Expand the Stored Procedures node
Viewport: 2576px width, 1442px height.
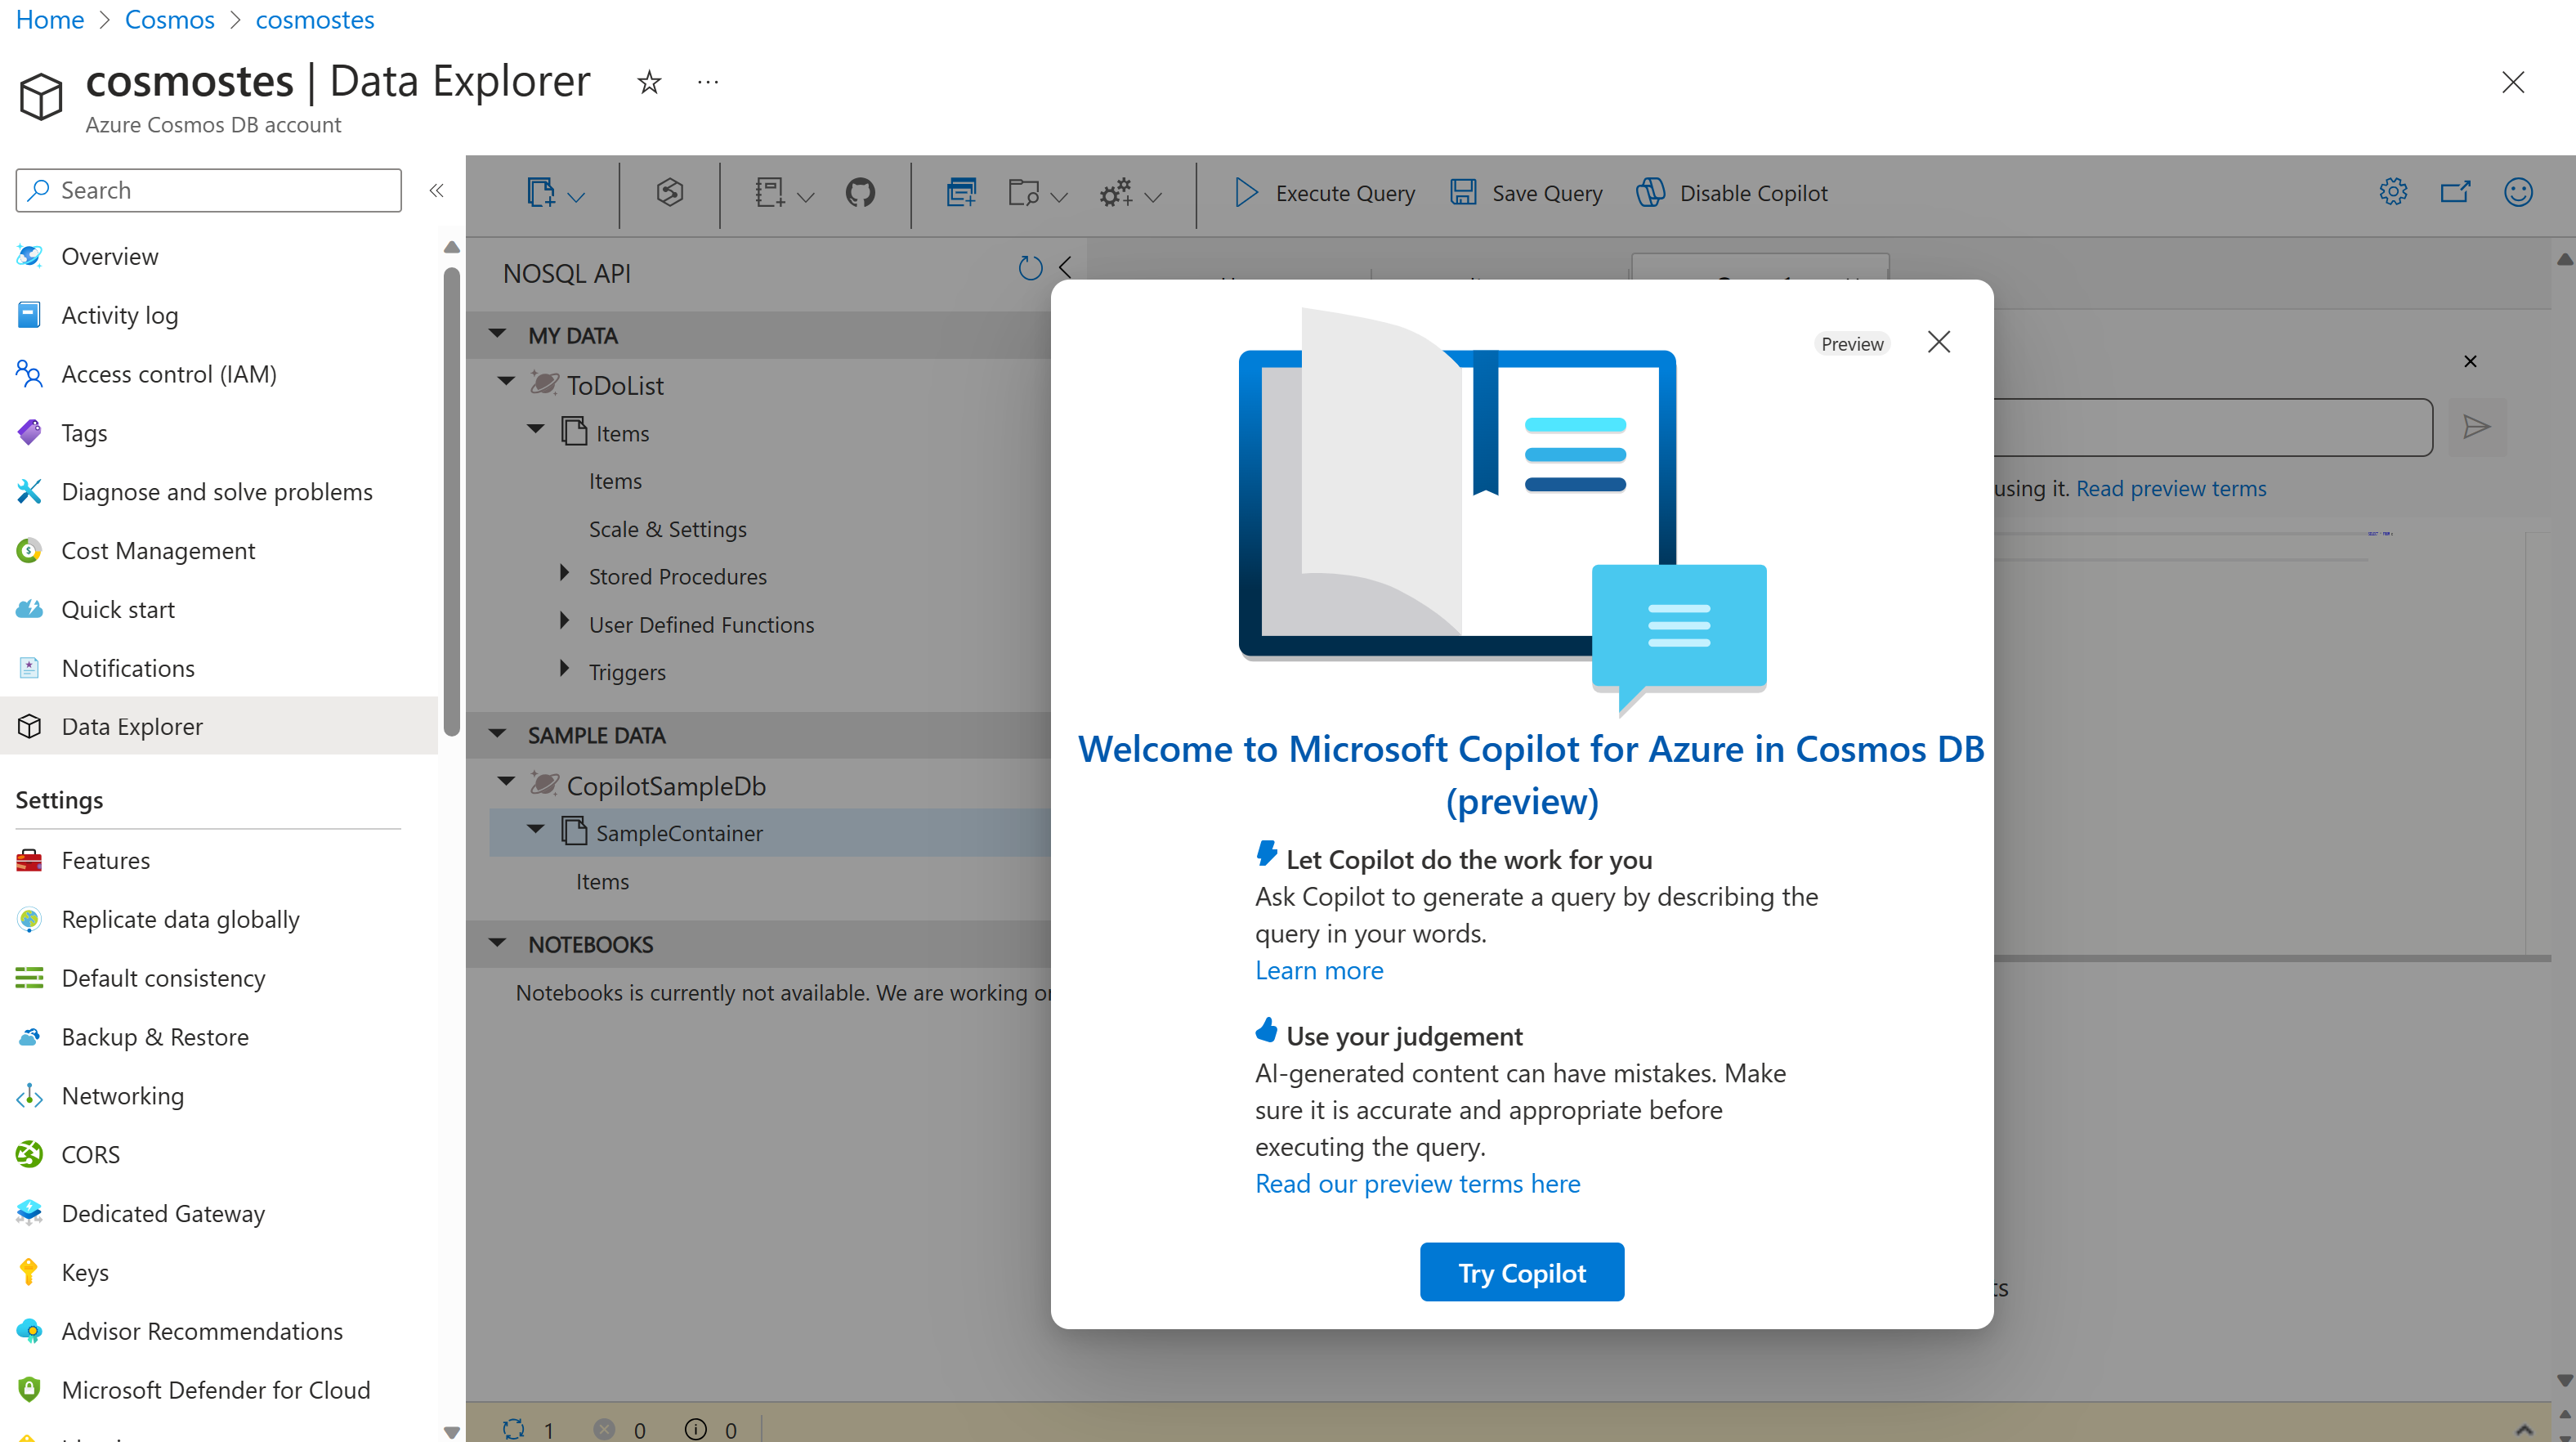click(x=564, y=575)
